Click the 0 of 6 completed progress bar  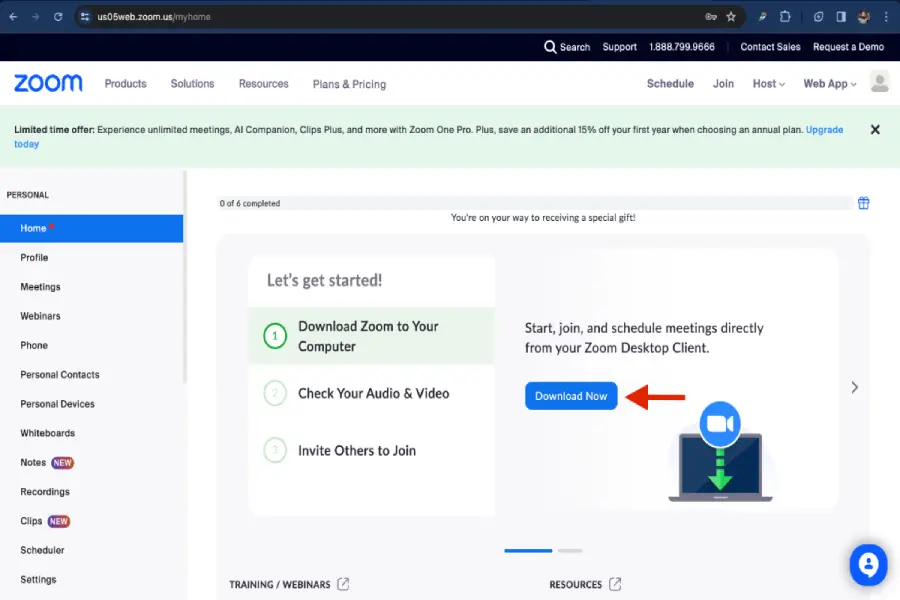(x=535, y=203)
